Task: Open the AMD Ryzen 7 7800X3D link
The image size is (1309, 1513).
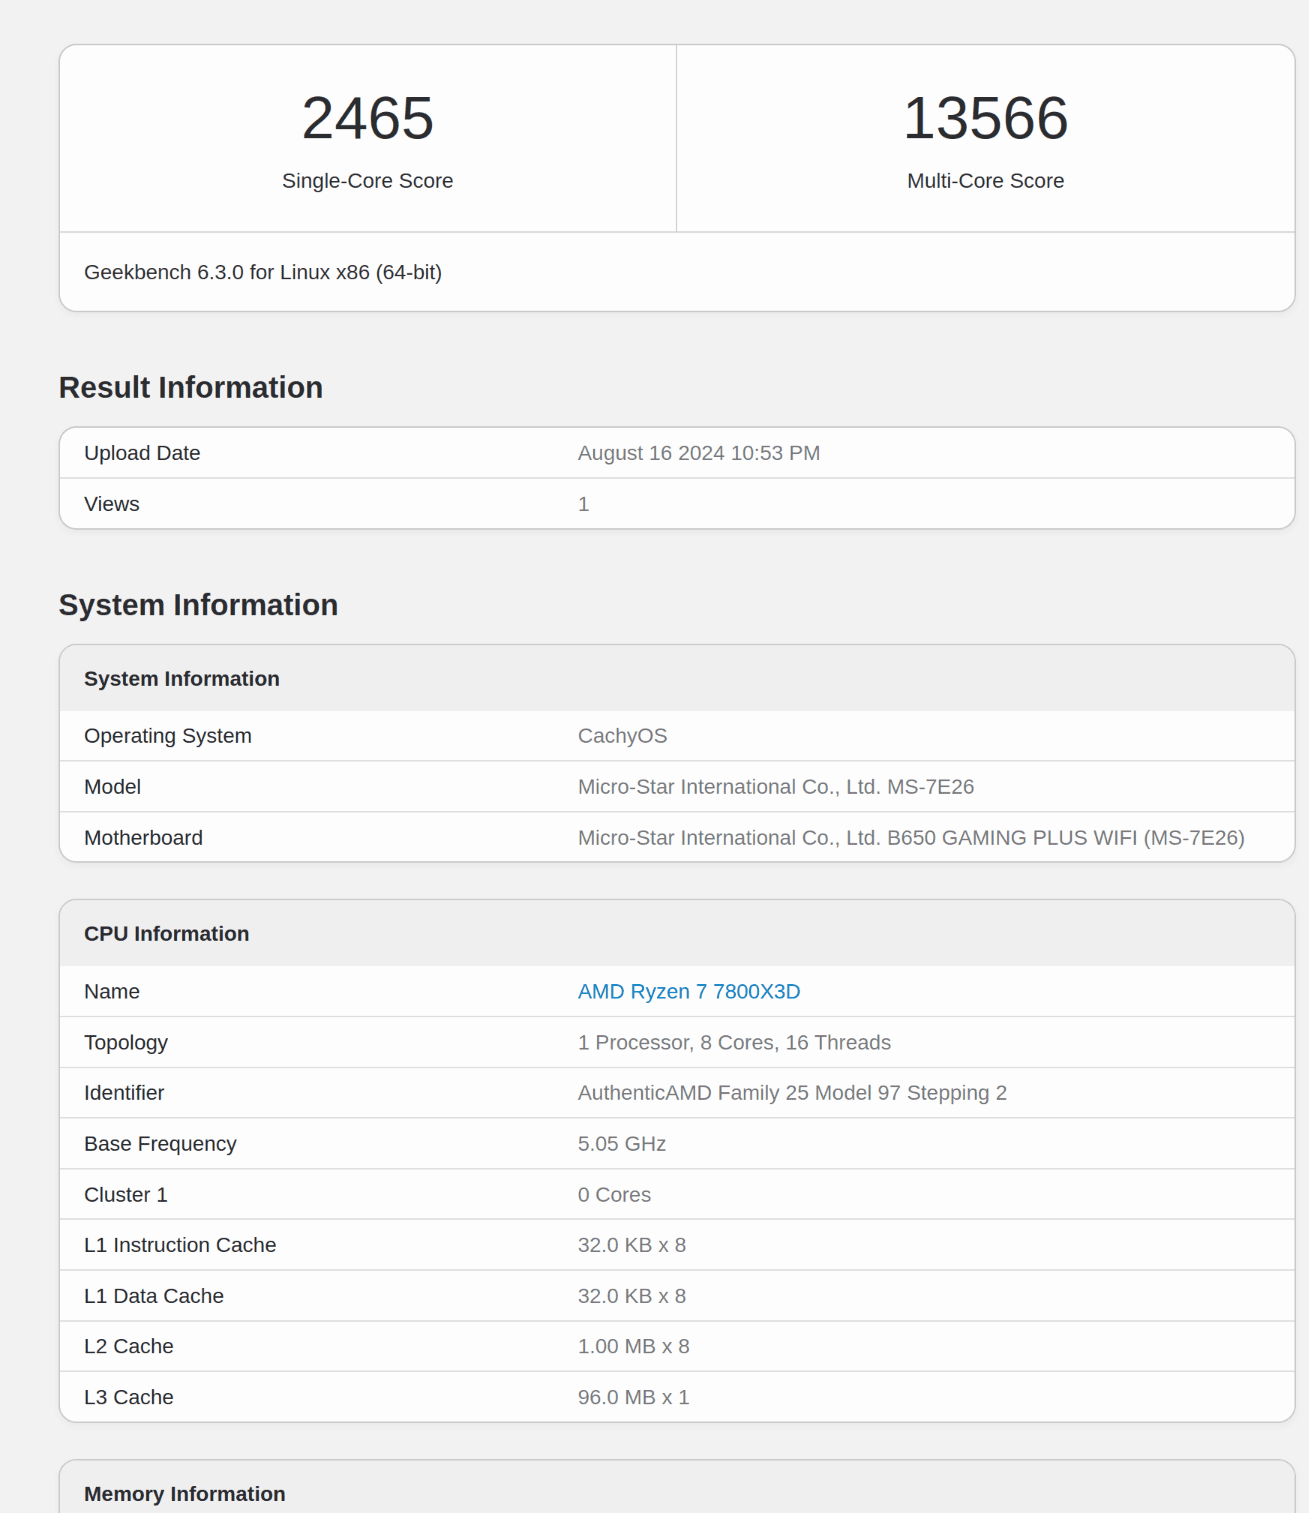Action: 688,991
